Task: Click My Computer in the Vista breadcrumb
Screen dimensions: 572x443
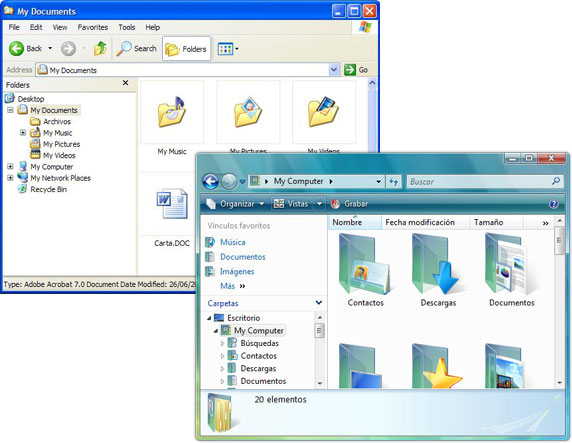Action: 298,181
